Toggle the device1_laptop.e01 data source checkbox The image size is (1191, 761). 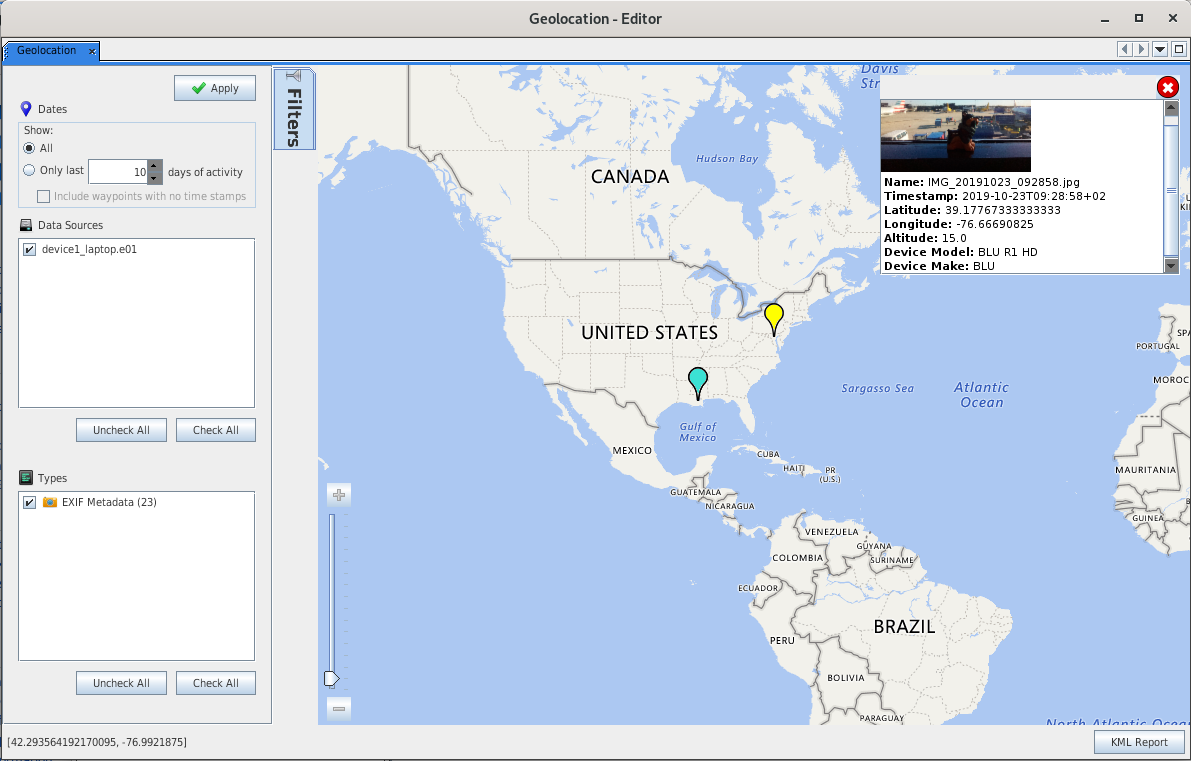30,250
